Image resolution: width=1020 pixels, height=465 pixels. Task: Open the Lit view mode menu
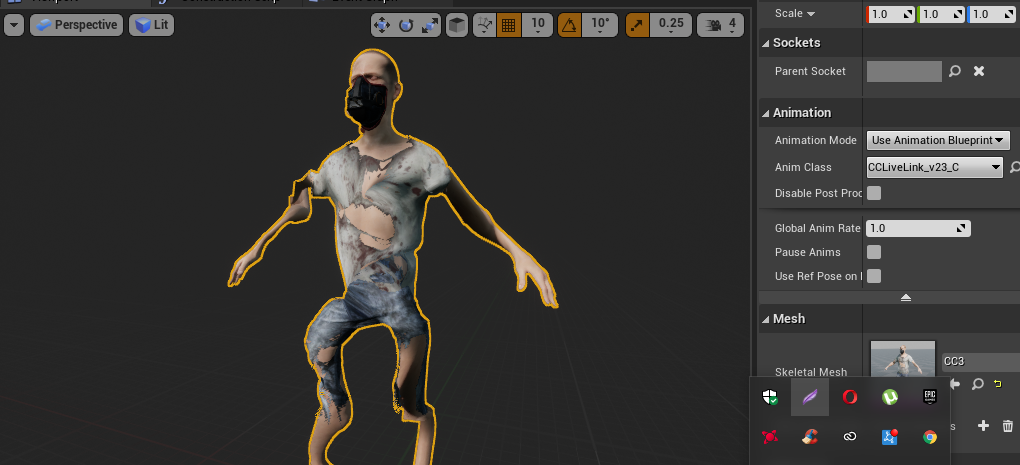[152, 24]
